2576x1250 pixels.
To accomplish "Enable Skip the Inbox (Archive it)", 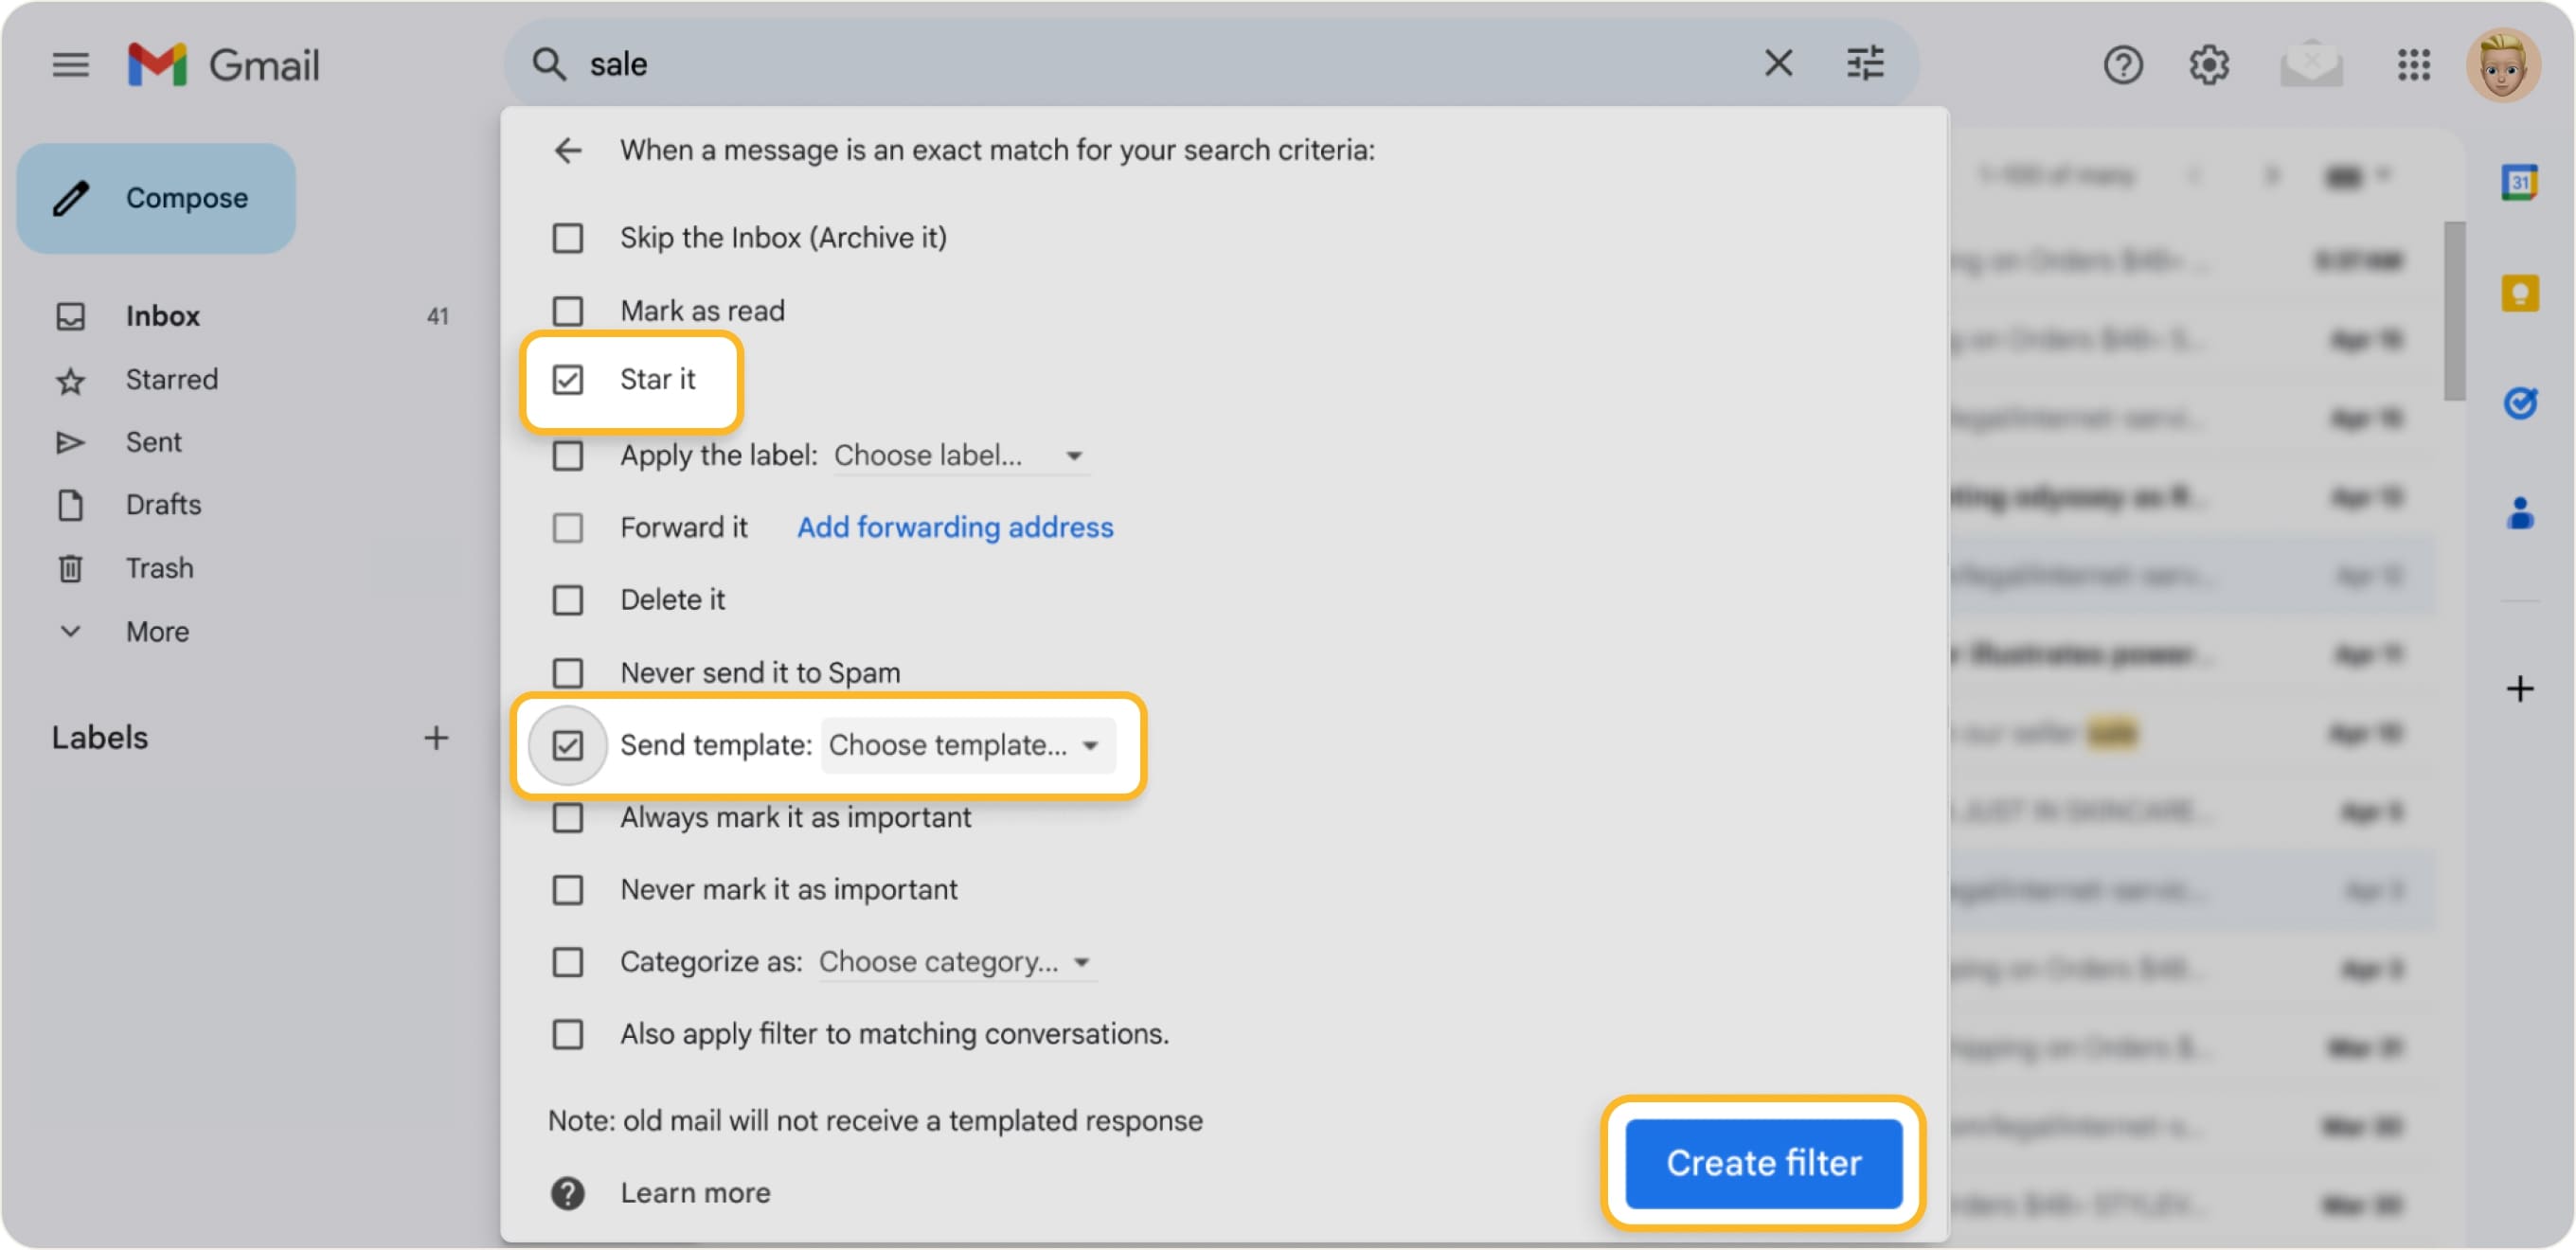I will pyautogui.click(x=568, y=238).
